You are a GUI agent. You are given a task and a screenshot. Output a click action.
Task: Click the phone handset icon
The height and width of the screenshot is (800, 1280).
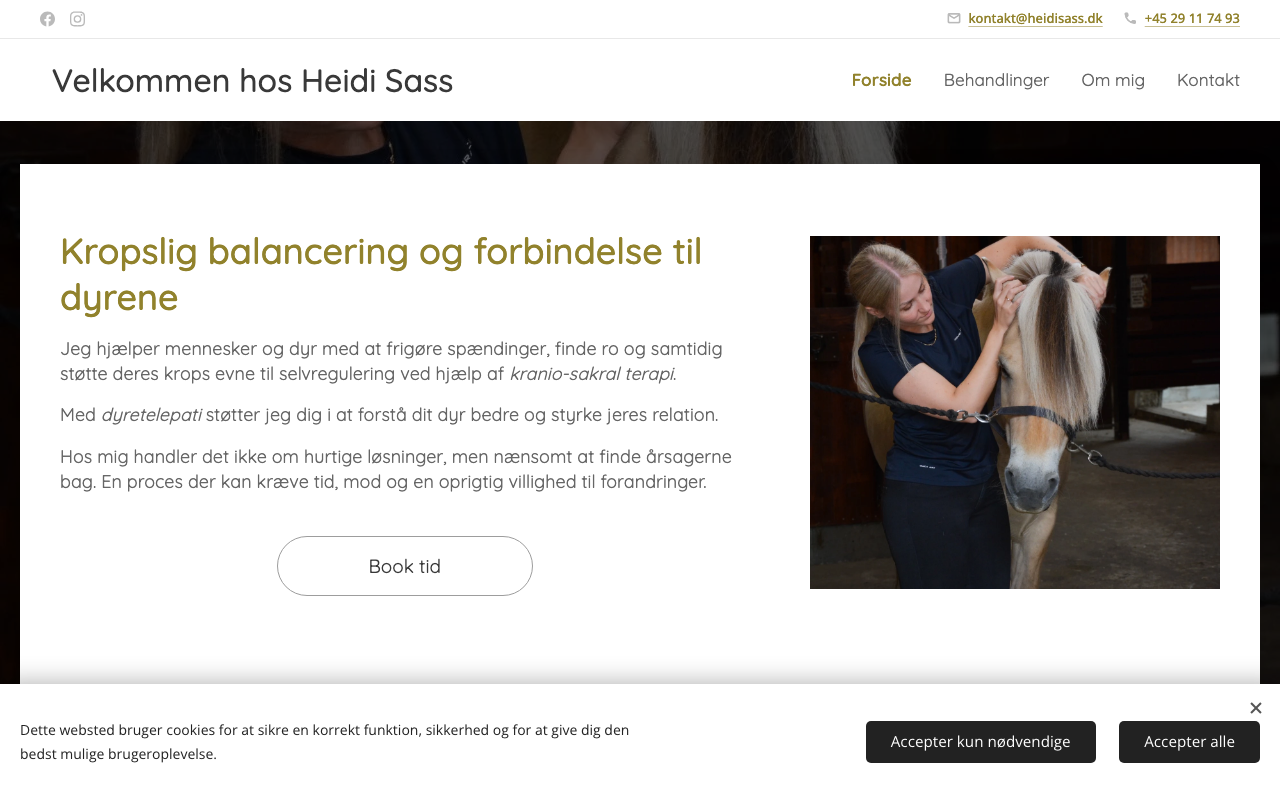point(1130,18)
